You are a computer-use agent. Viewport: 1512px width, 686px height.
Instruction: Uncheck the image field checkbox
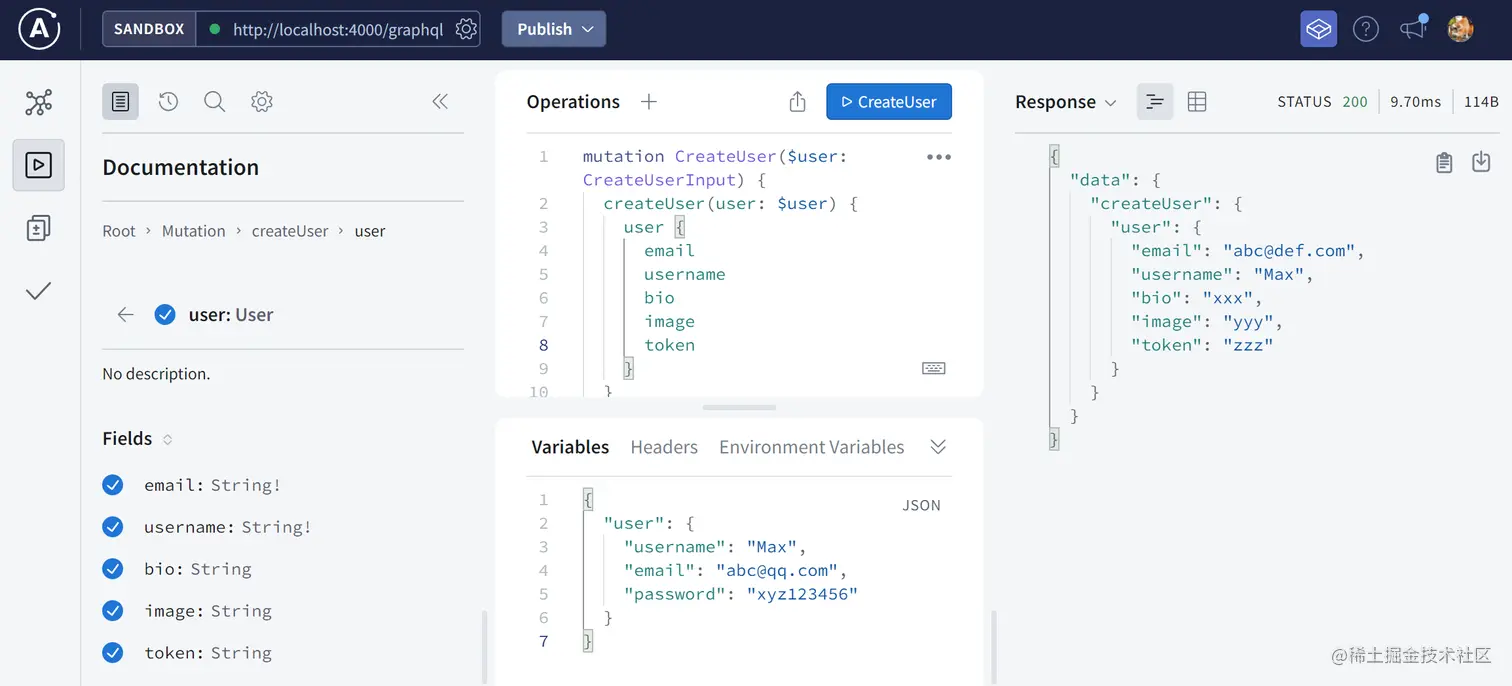(x=113, y=611)
